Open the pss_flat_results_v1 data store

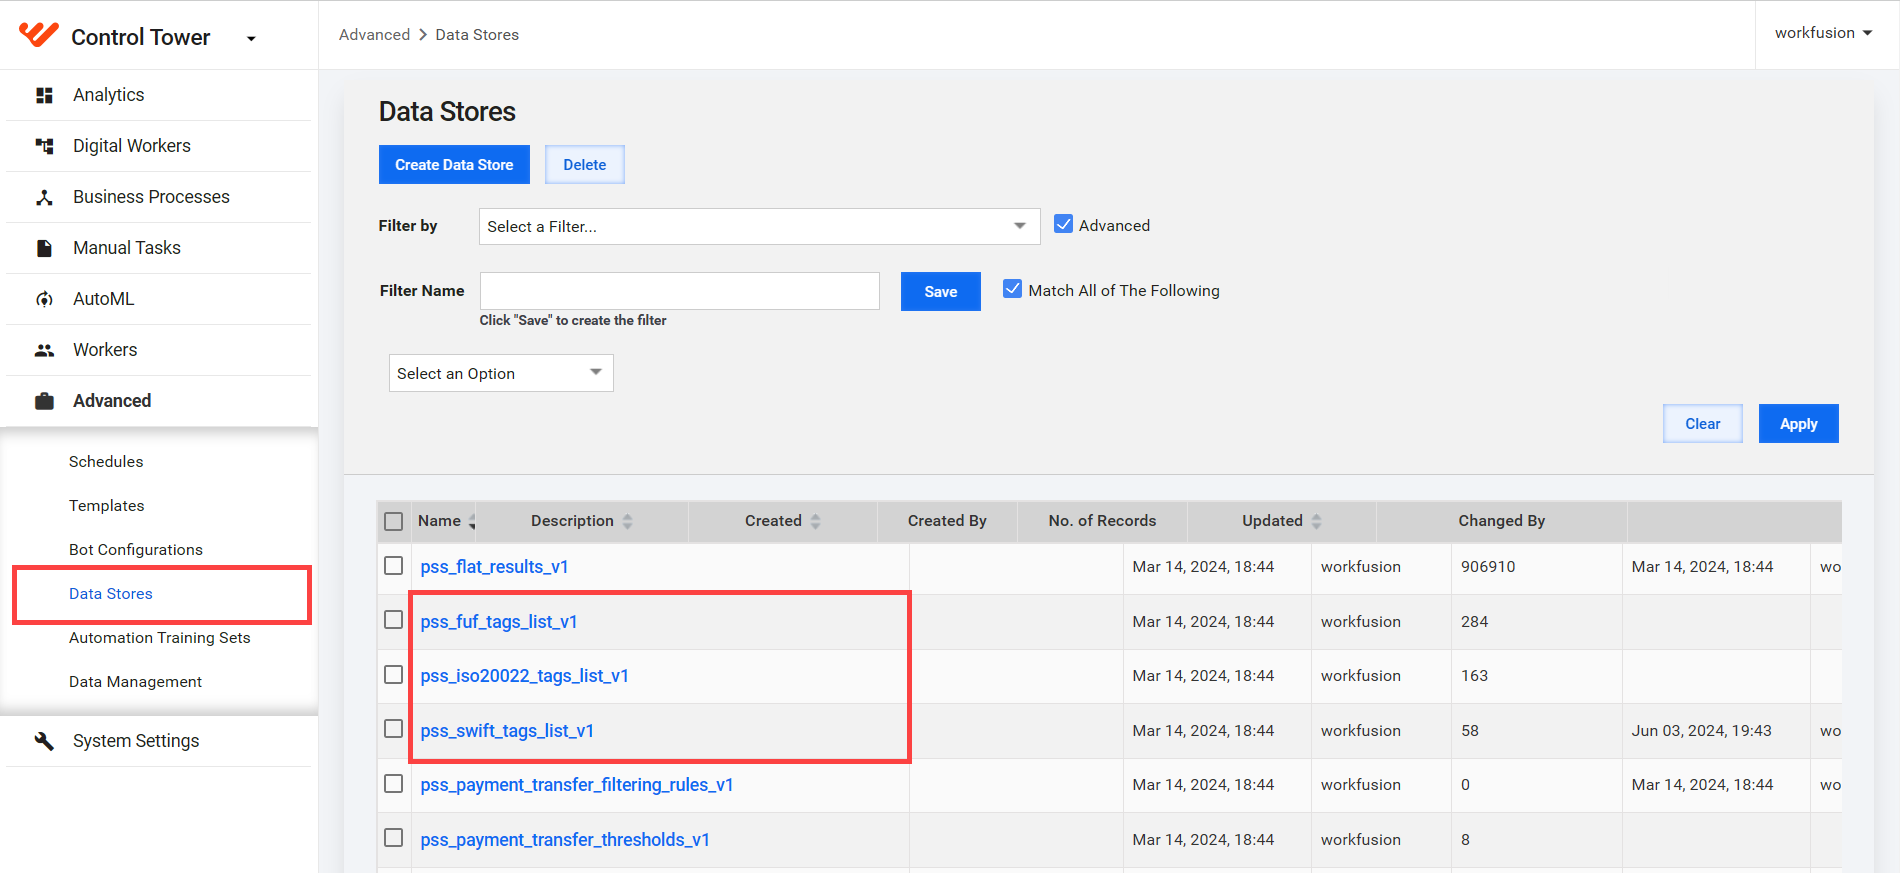click(494, 567)
